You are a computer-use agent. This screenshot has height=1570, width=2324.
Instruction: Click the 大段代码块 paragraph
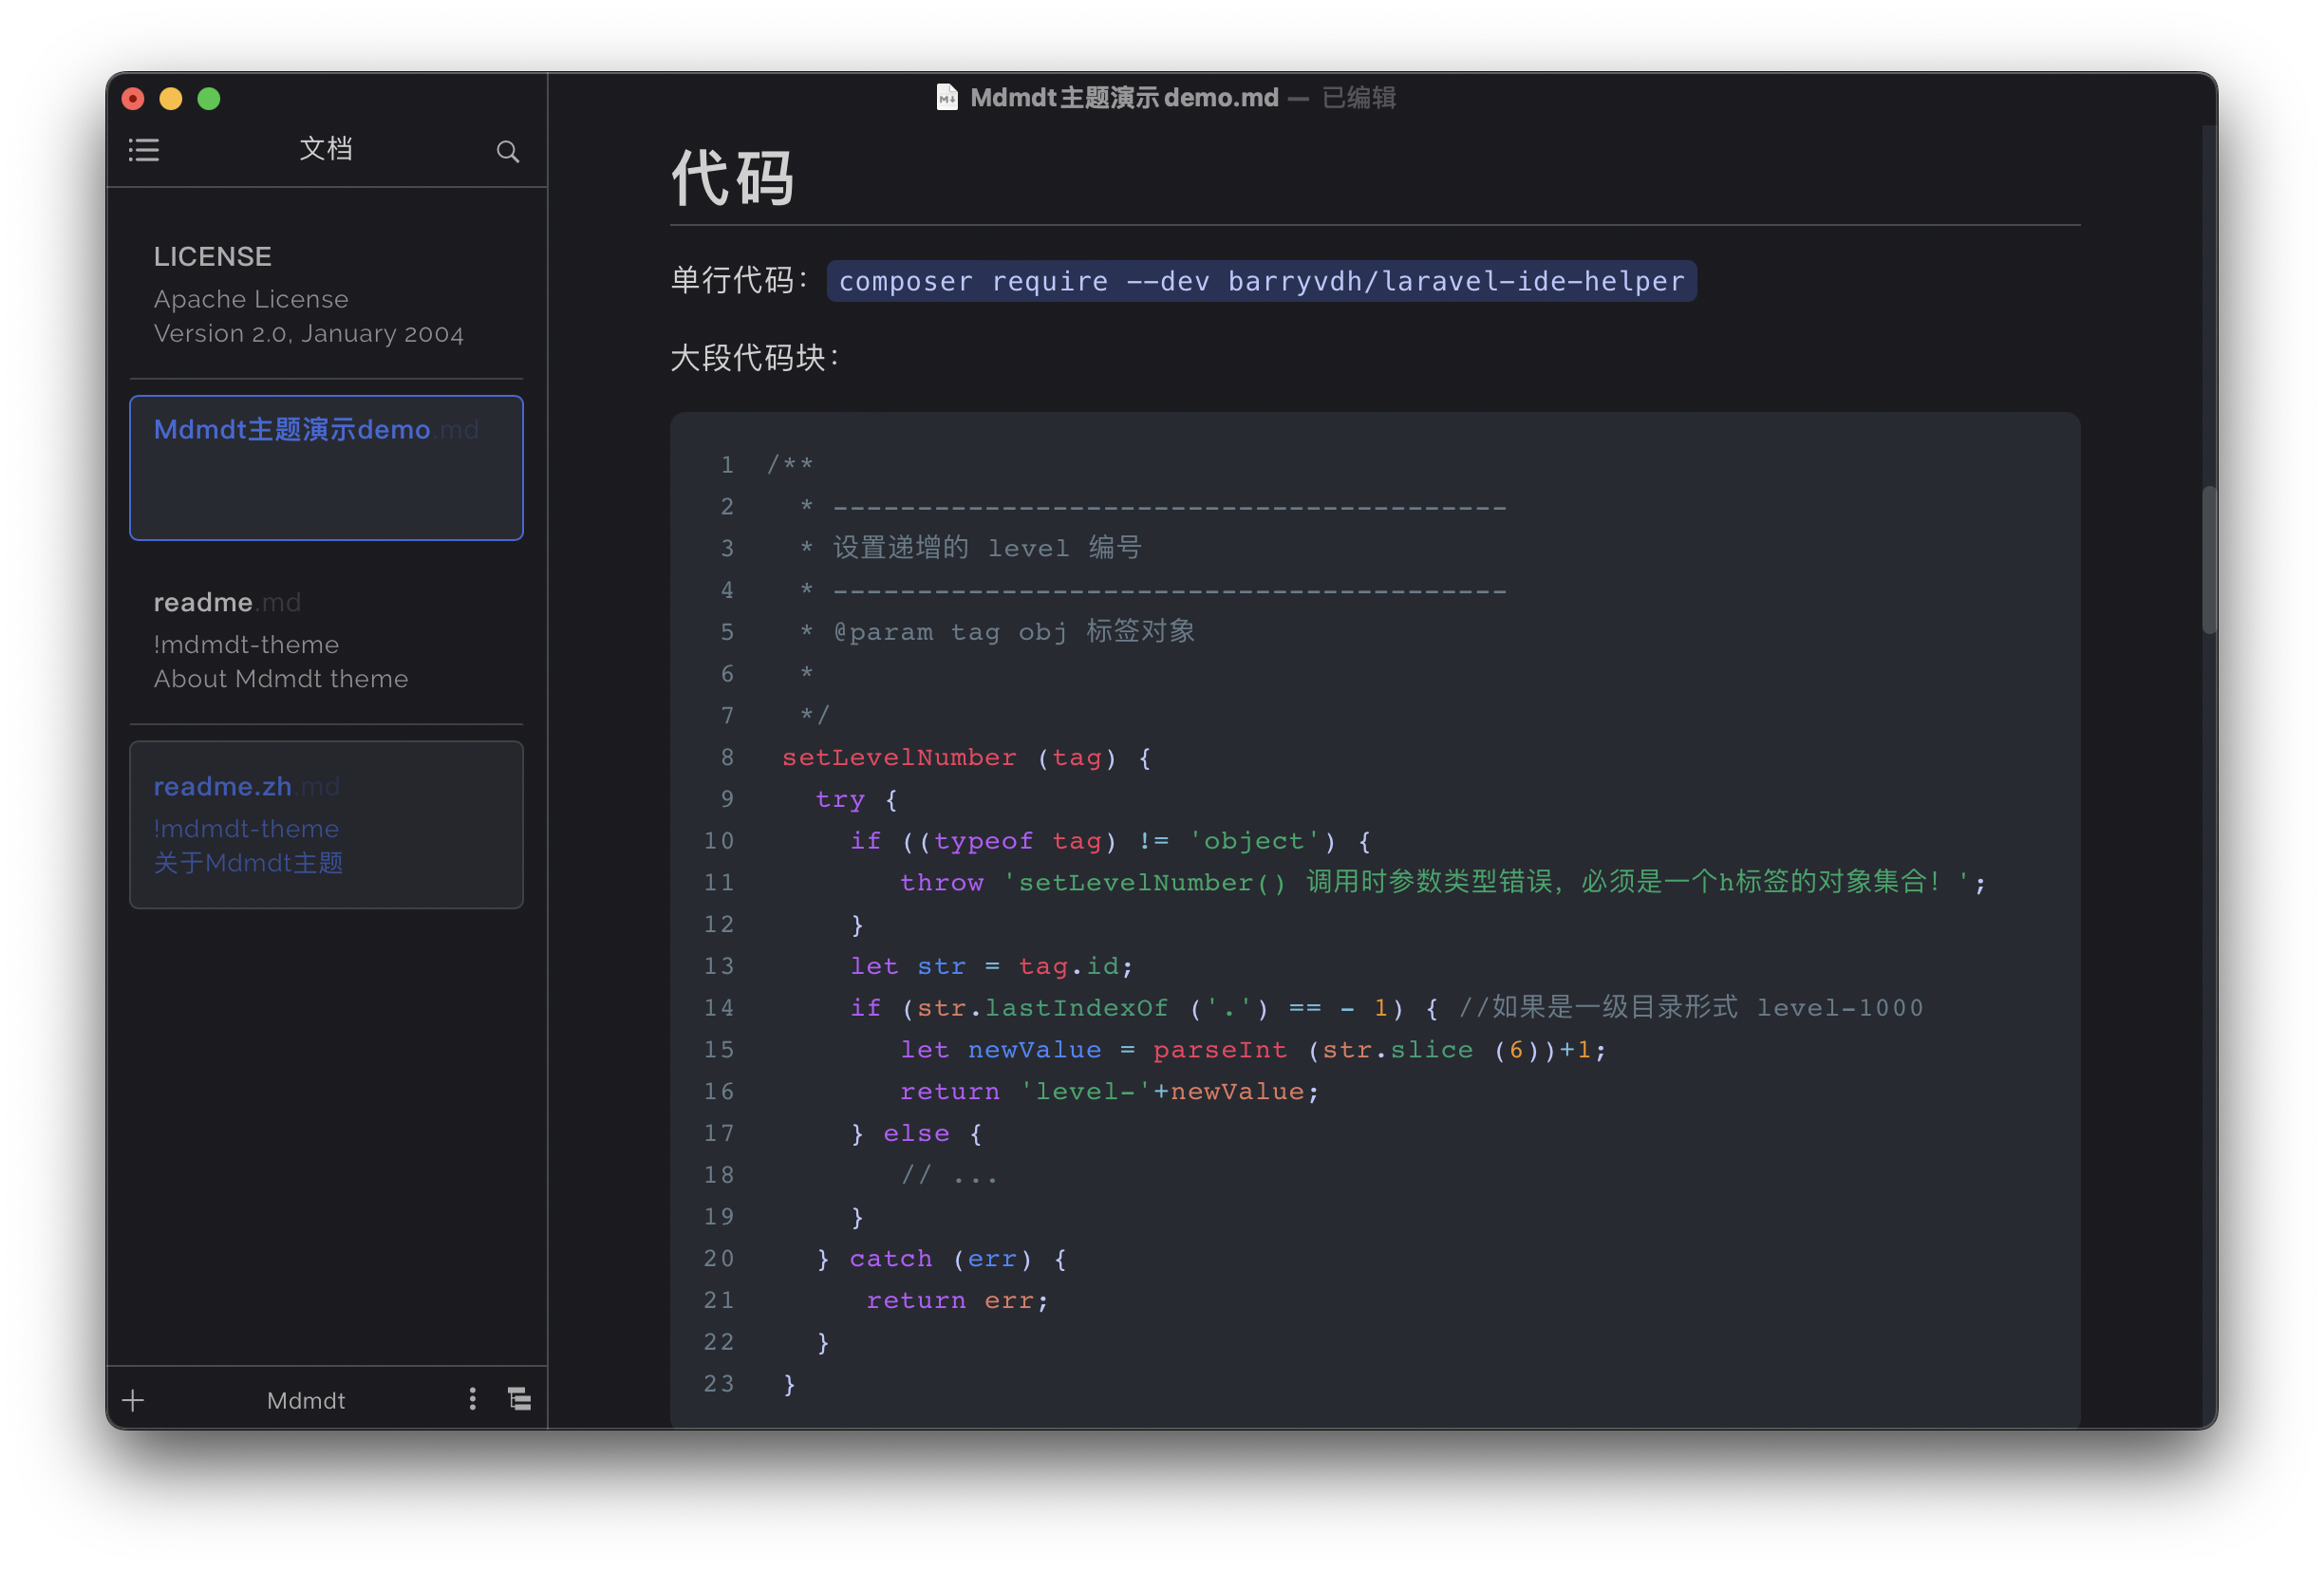point(755,357)
